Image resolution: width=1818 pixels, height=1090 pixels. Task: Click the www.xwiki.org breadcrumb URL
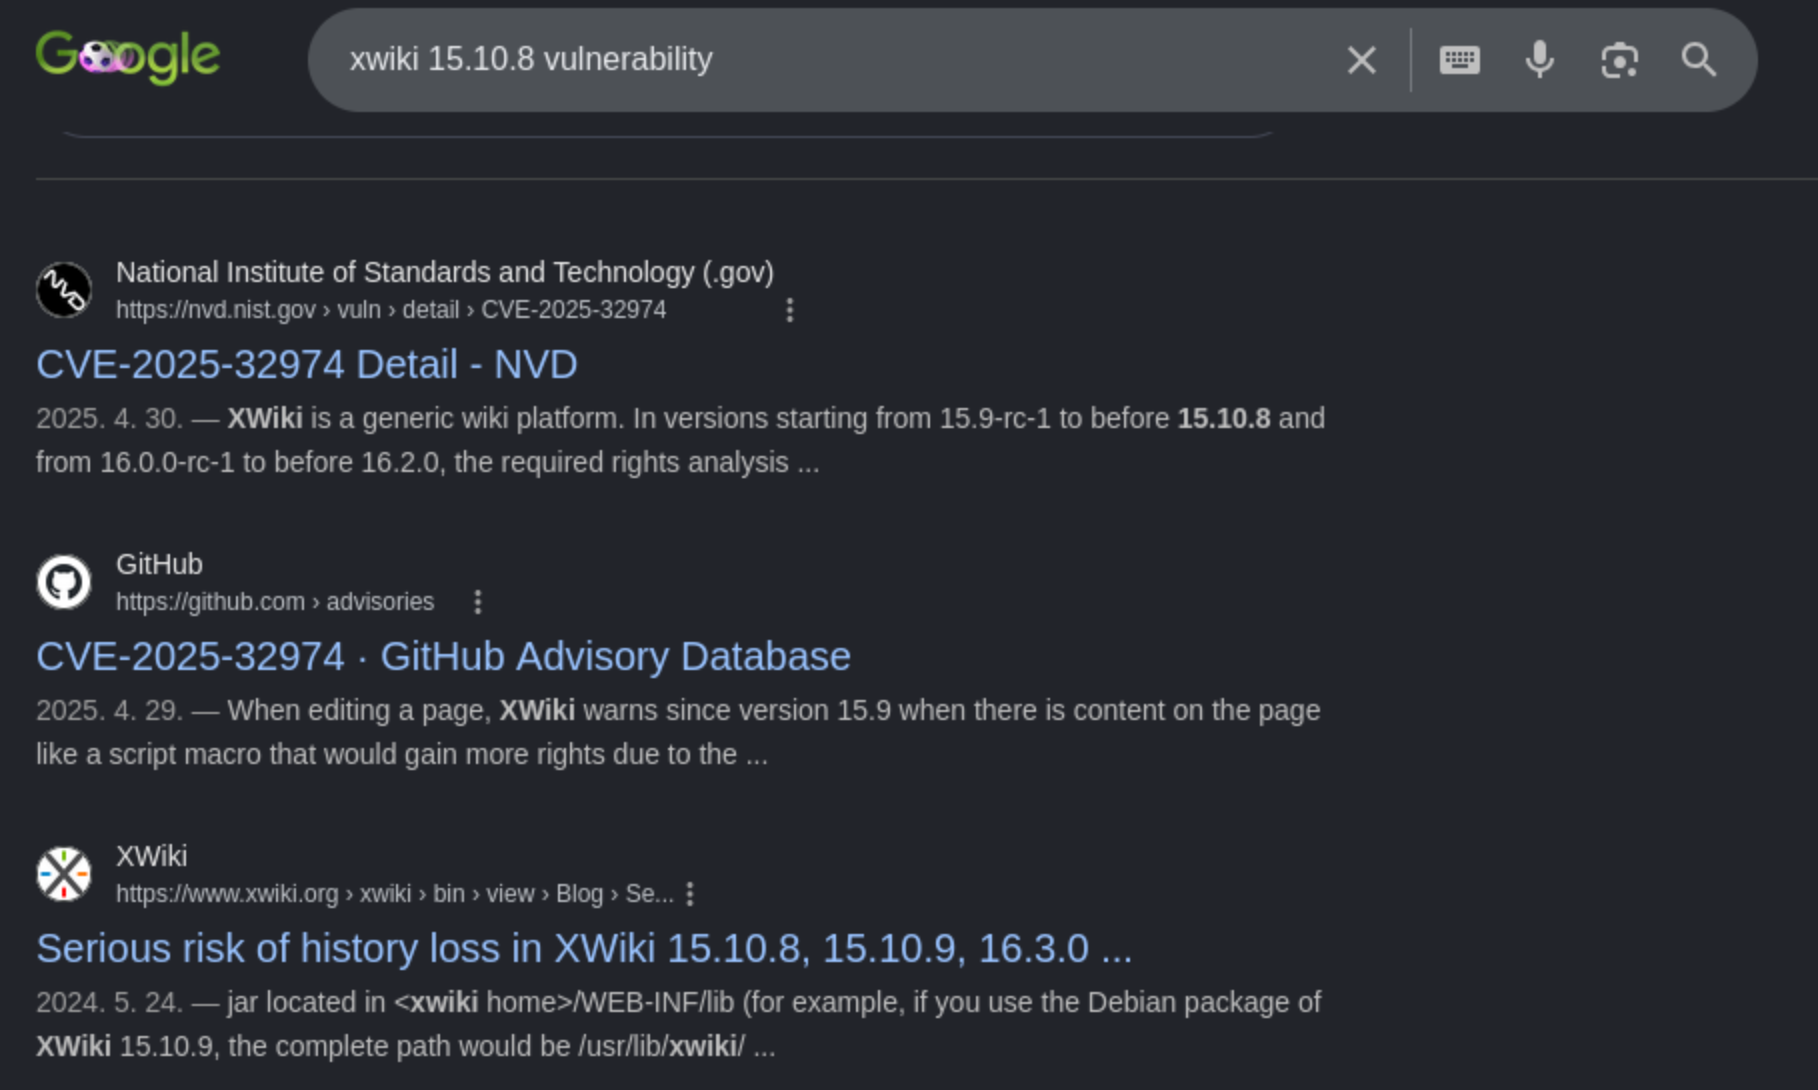395,894
